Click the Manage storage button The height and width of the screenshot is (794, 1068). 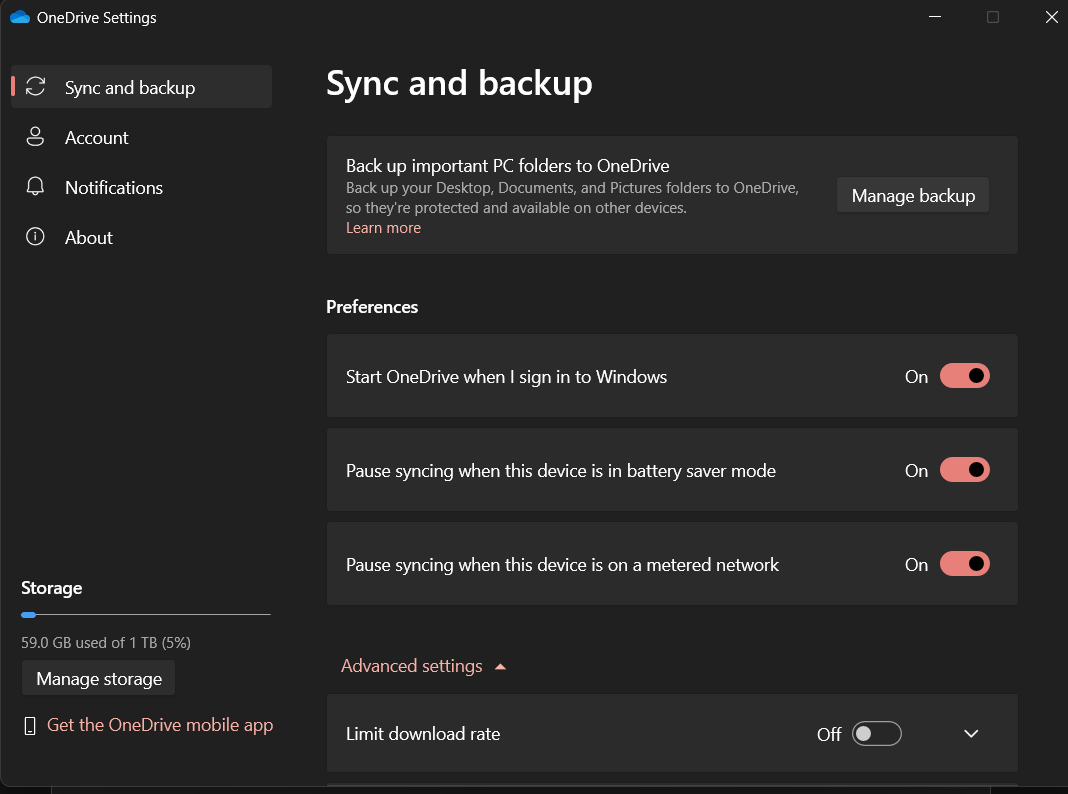99,679
